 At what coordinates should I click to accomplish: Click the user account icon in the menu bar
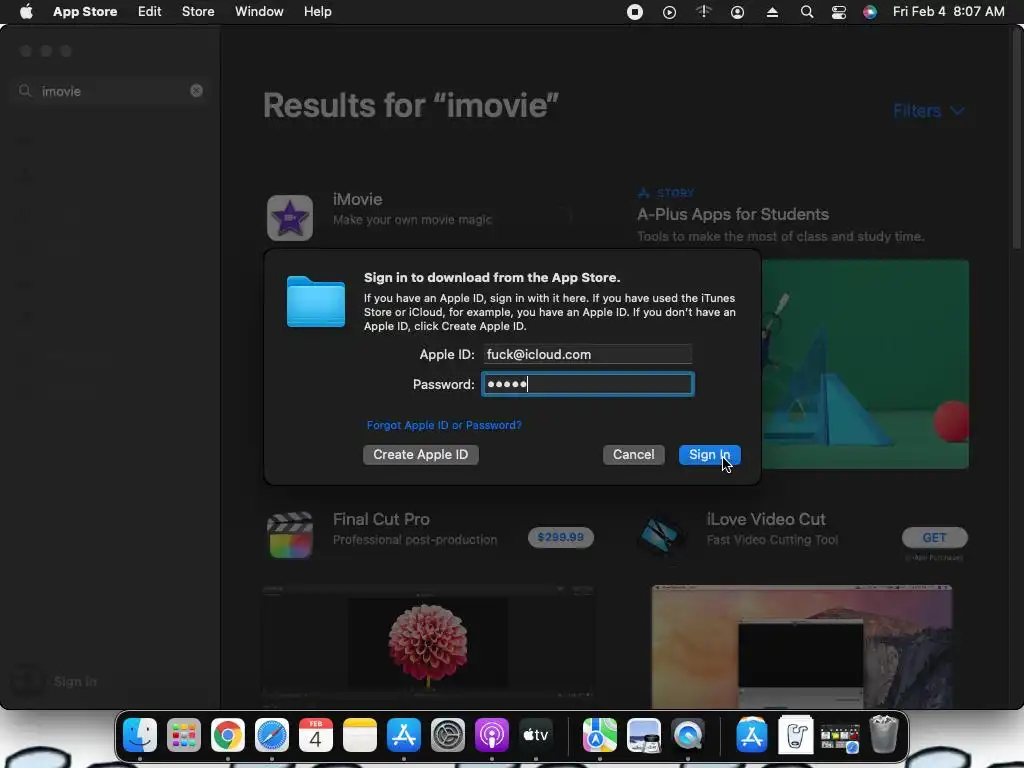[x=737, y=12]
